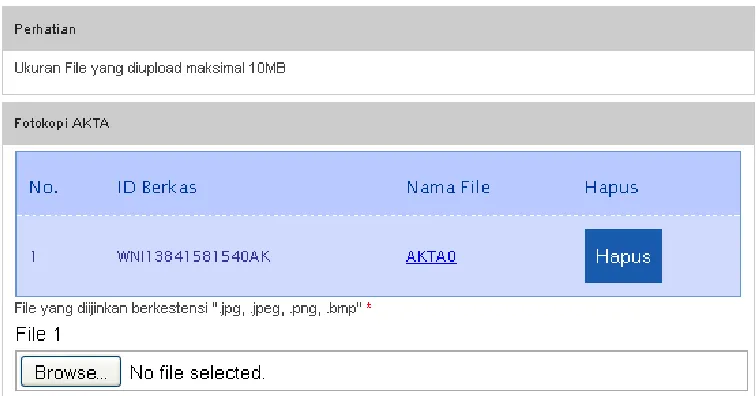Click the red required asterisk
The width and height of the screenshot is (756, 396).
tap(369, 307)
